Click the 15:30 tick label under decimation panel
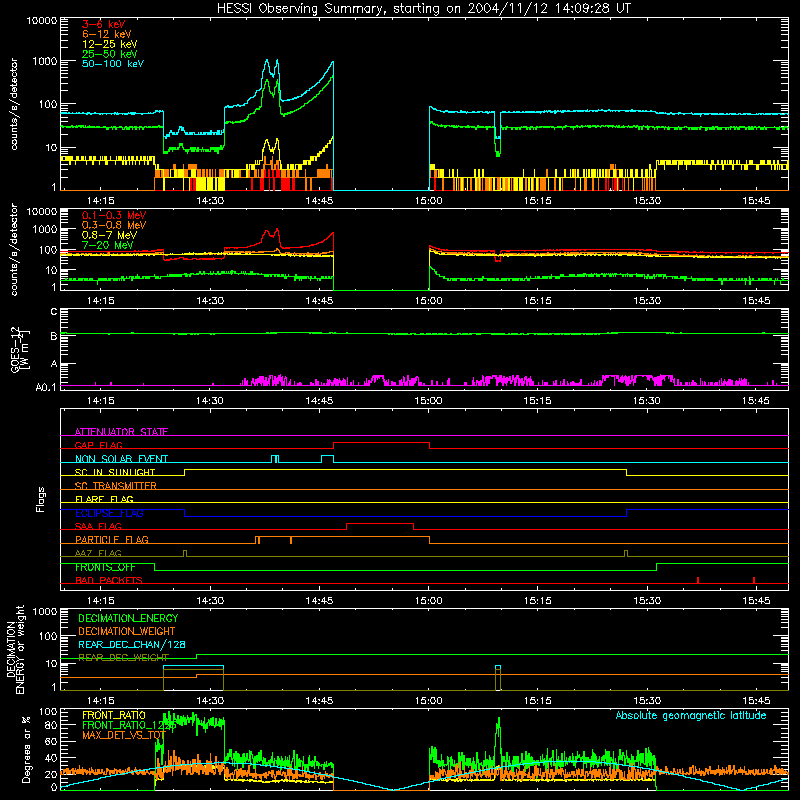Screen dimensions: 800x800 pyautogui.click(x=647, y=701)
